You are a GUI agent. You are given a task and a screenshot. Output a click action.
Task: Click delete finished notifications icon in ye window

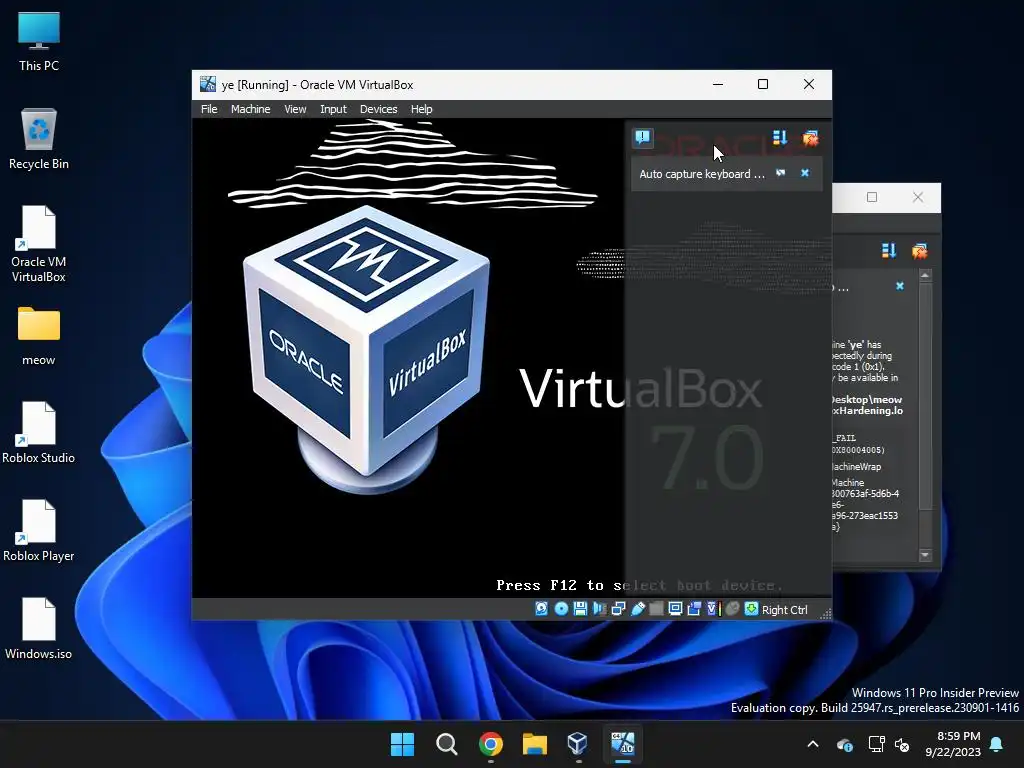[x=810, y=138]
